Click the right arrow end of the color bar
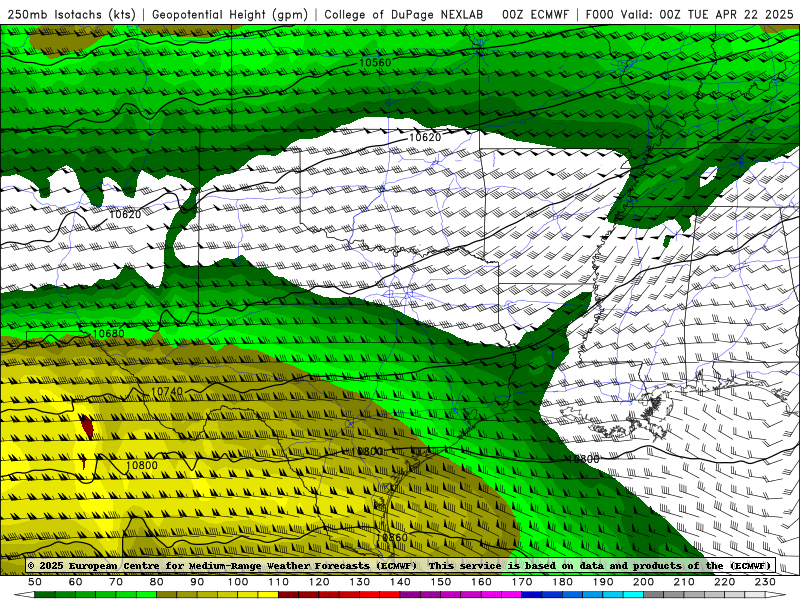800x600 pixels. click(x=776, y=594)
